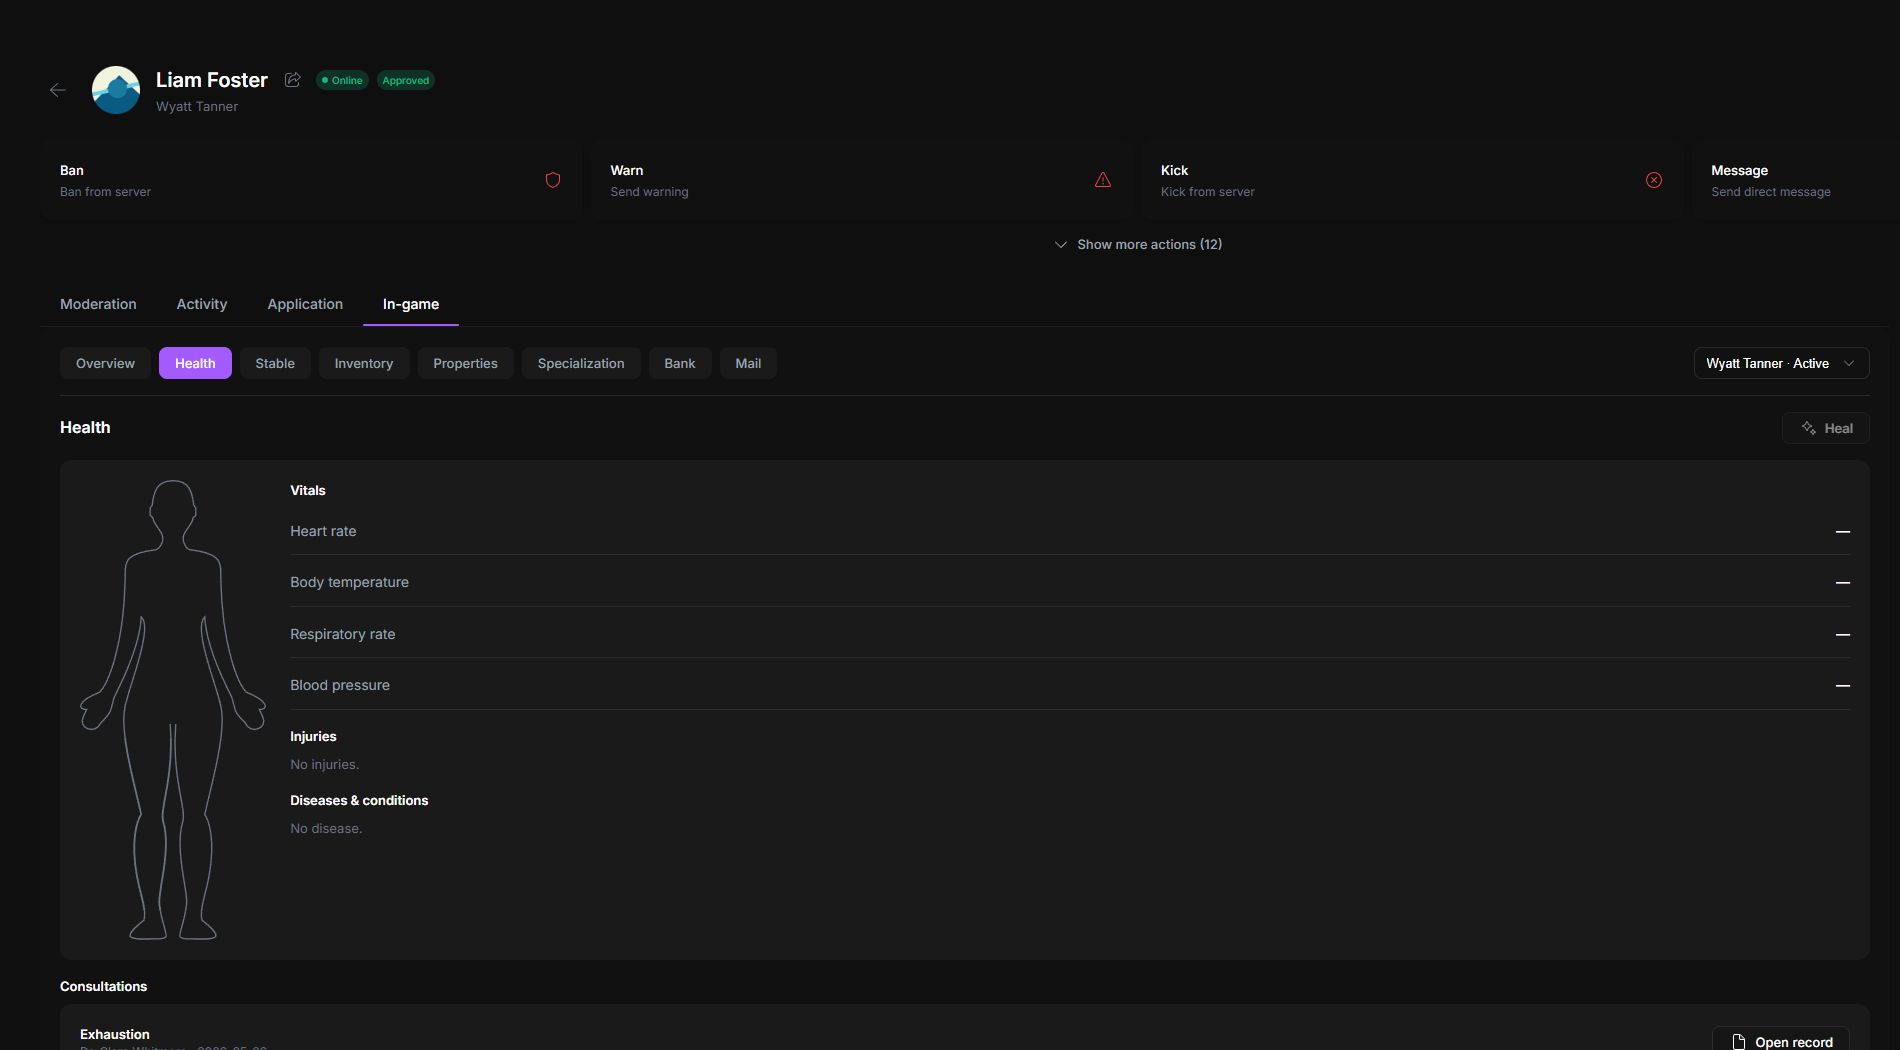
Task: Click Liam Foster's avatar image
Action: coord(116,90)
